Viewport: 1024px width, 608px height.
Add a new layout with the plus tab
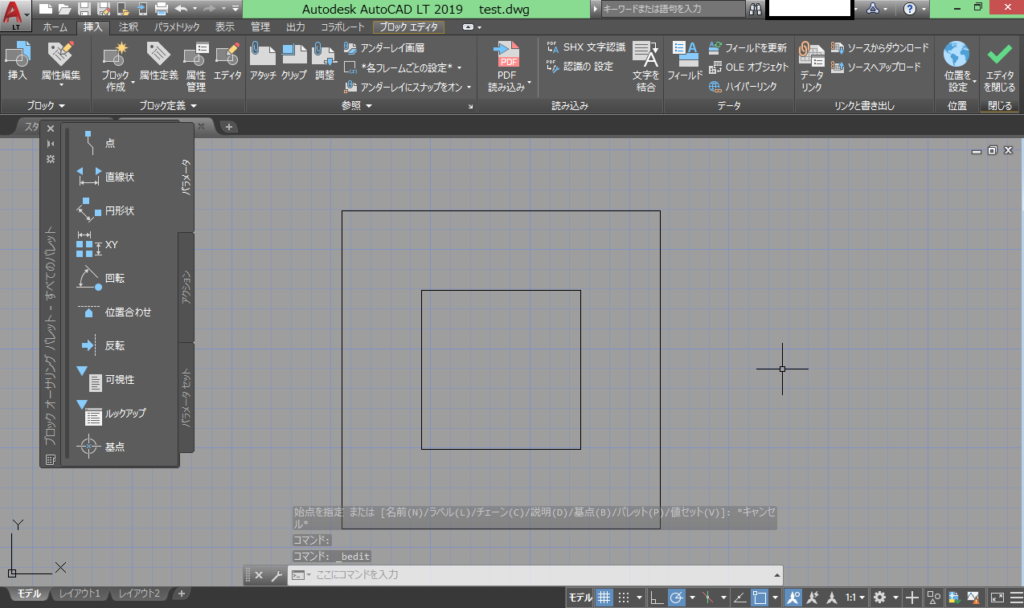(181, 593)
